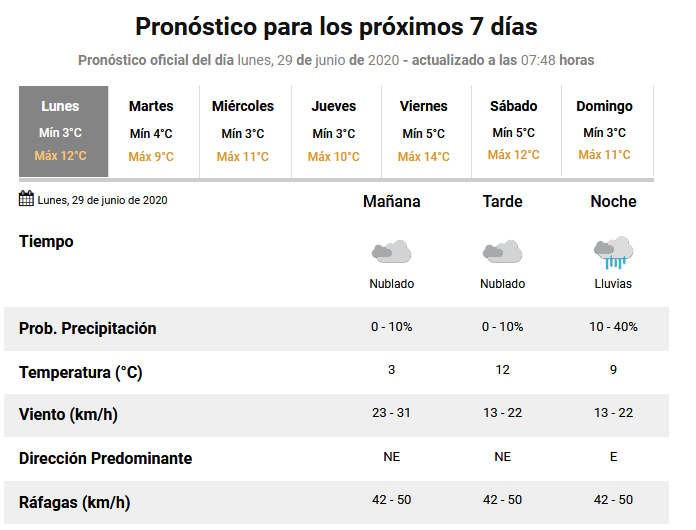Image resolution: width=696 pixels, height=530 pixels.
Task: Open the Miércoles day tab
Action: (243, 131)
